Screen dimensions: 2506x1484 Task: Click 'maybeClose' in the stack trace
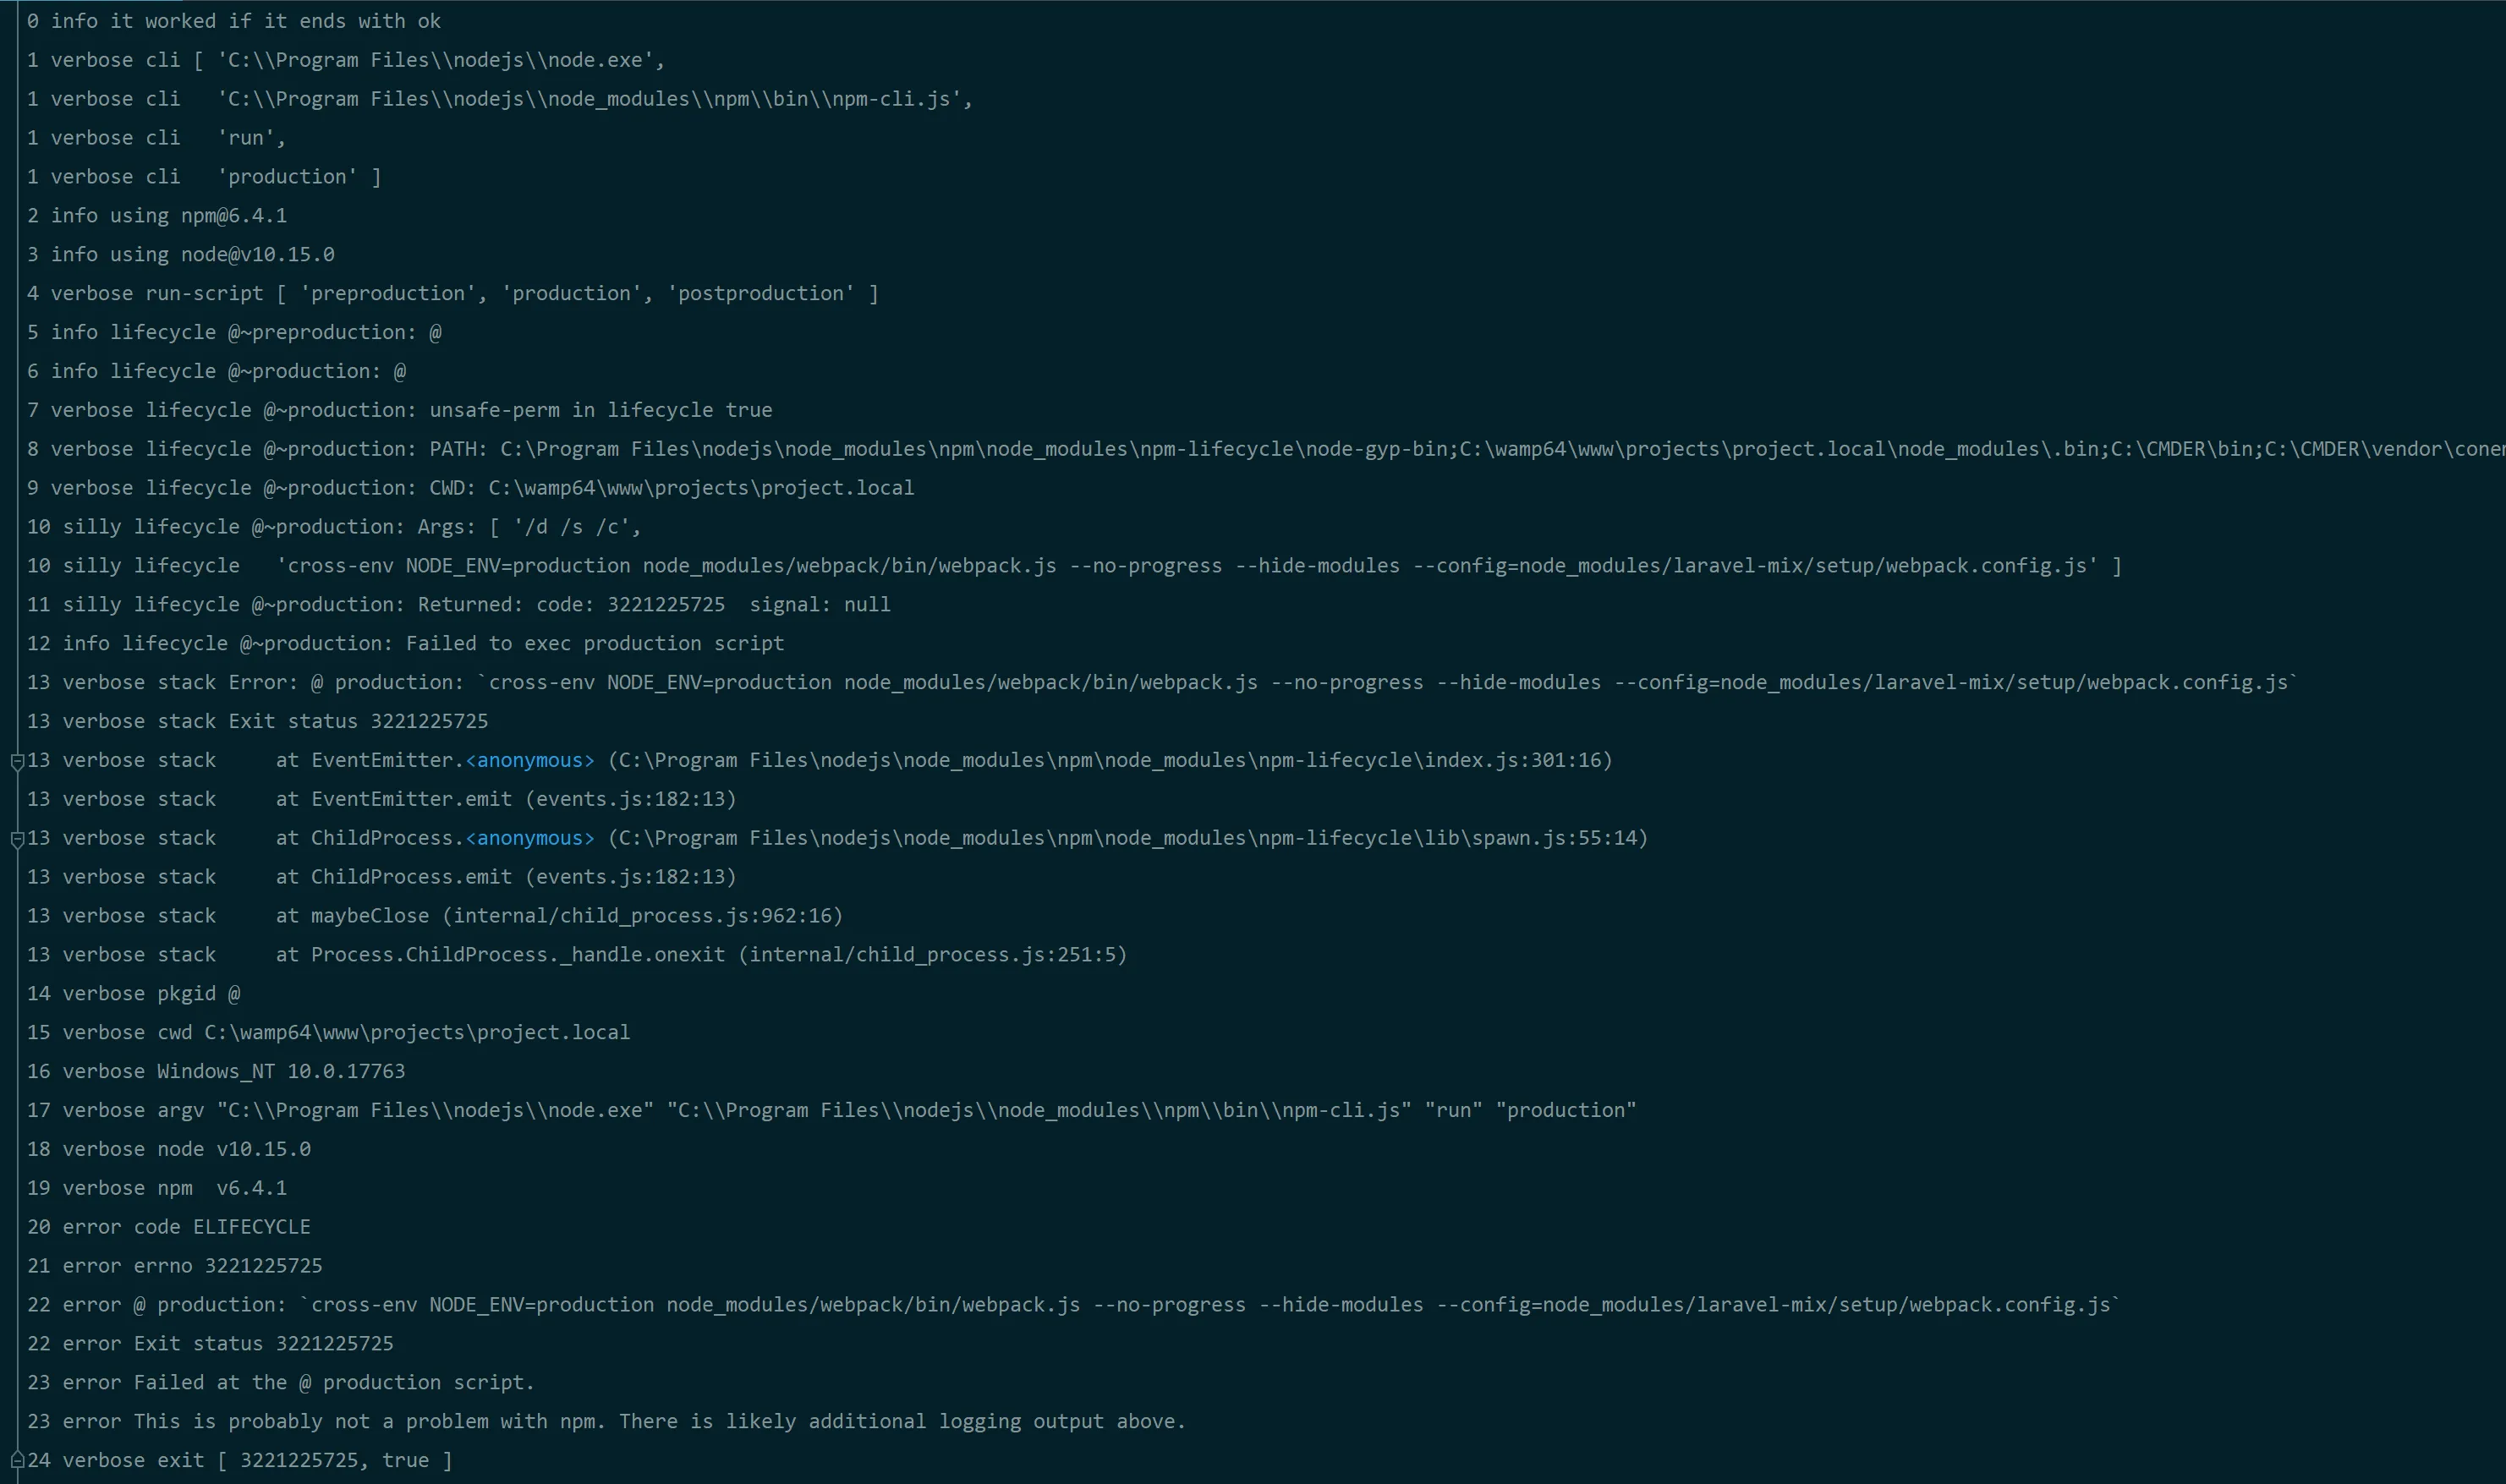369,916
